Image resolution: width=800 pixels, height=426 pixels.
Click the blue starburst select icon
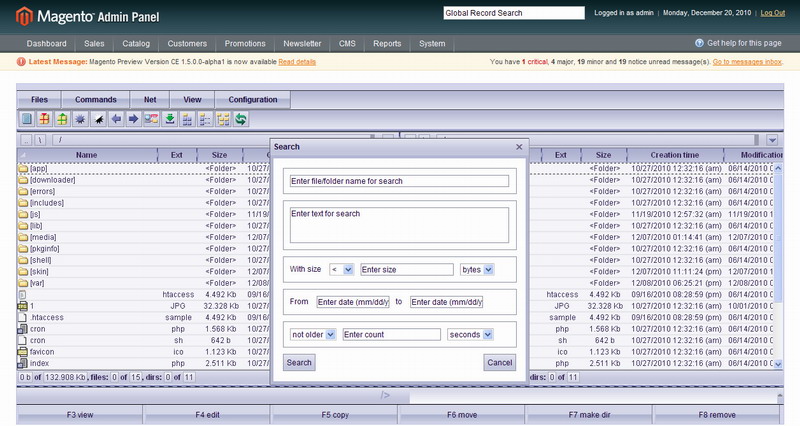tap(80, 119)
